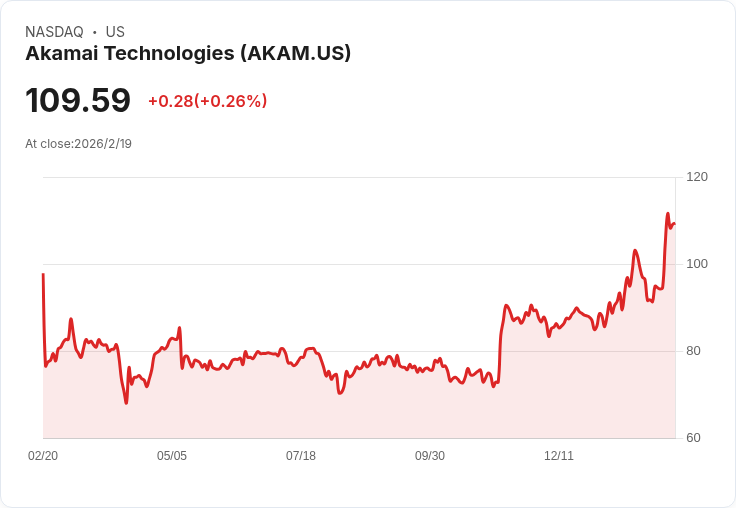The width and height of the screenshot is (736, 508).
Task: Select the 12/11 date on x-axis
Action: click(x=559, y=456)
